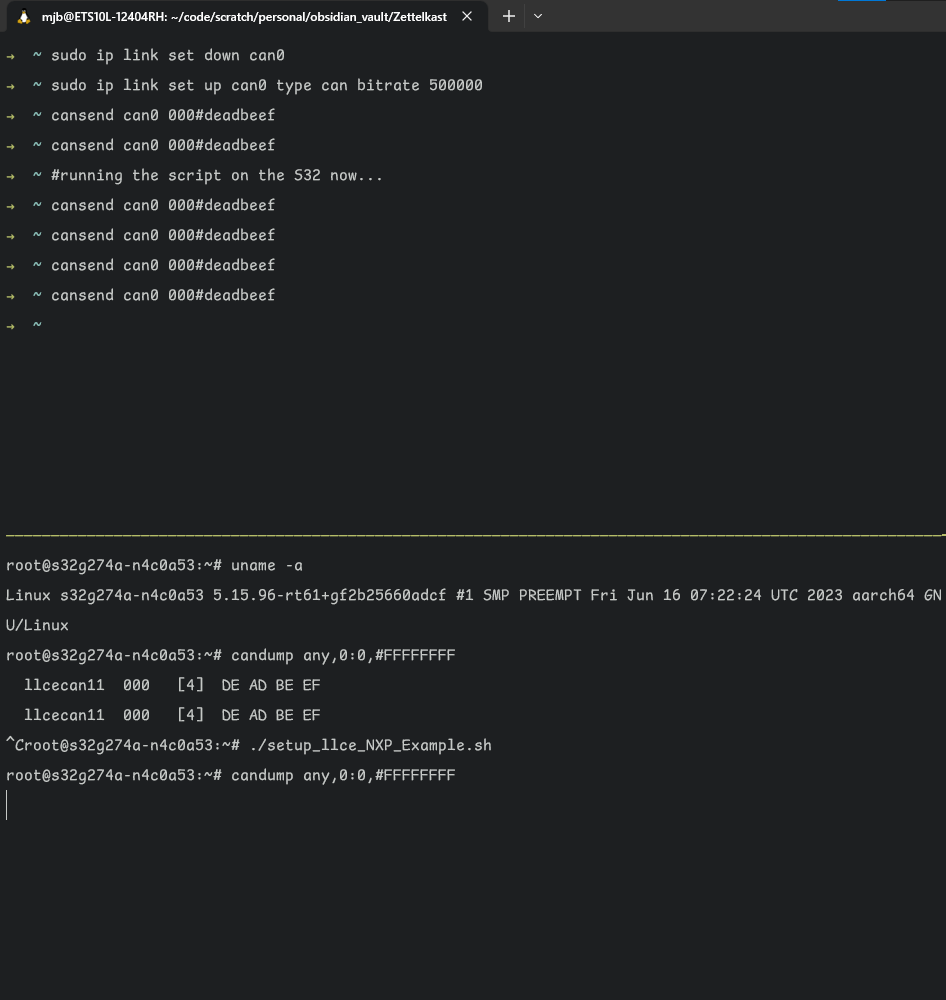Click the Tux penguin icon on the tab

(x=24, y=16)
